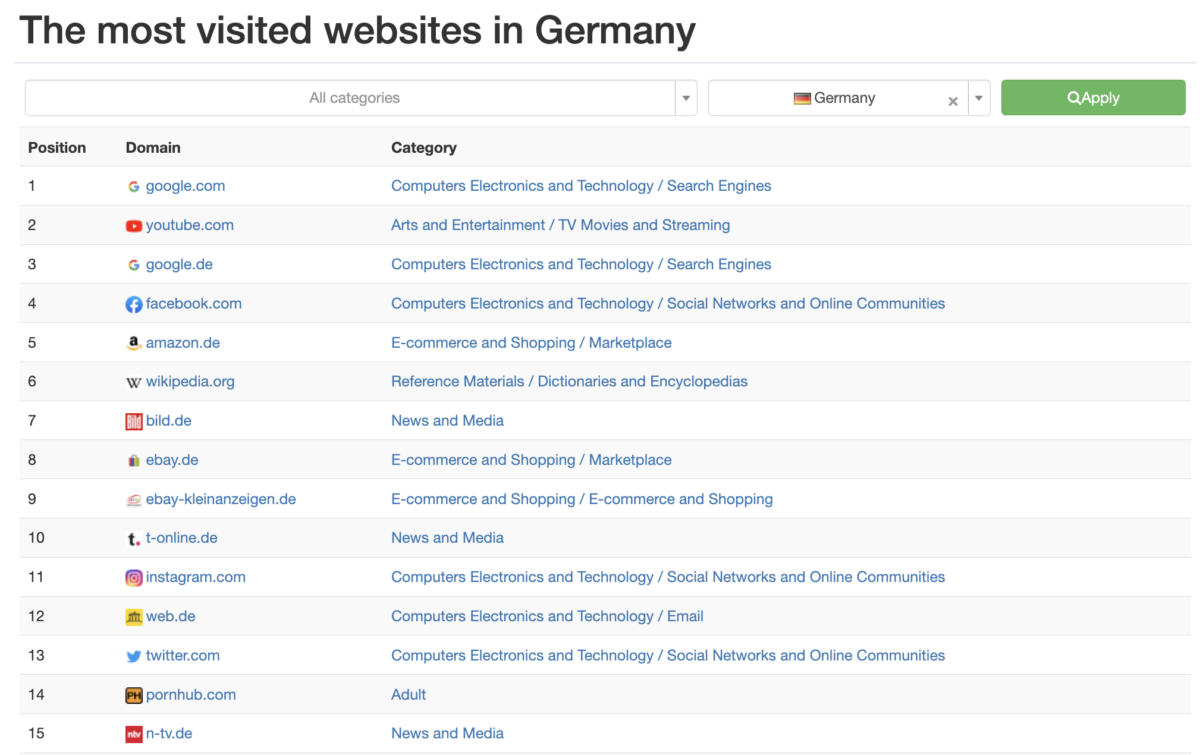The width and height of the screenshot is (1200, 755).
Task: Open twitter.com's Social Networks category link
Action: pyautogui.click(x=668, y=655)
